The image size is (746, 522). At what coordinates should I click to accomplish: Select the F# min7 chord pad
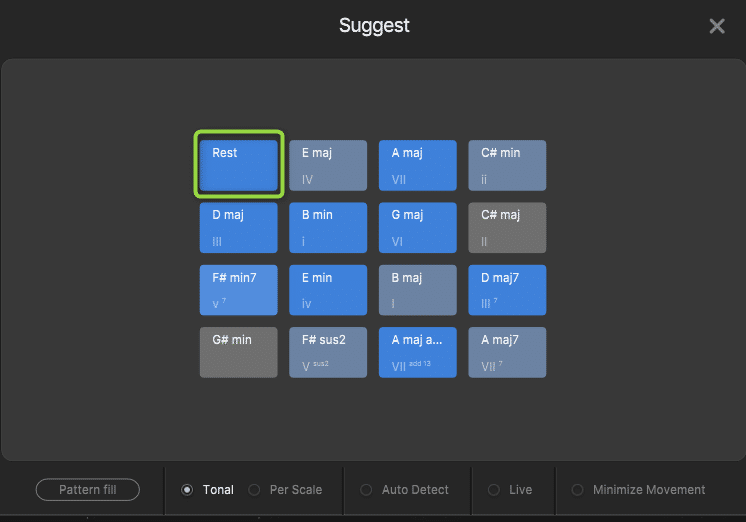click(x=239, y=290)
